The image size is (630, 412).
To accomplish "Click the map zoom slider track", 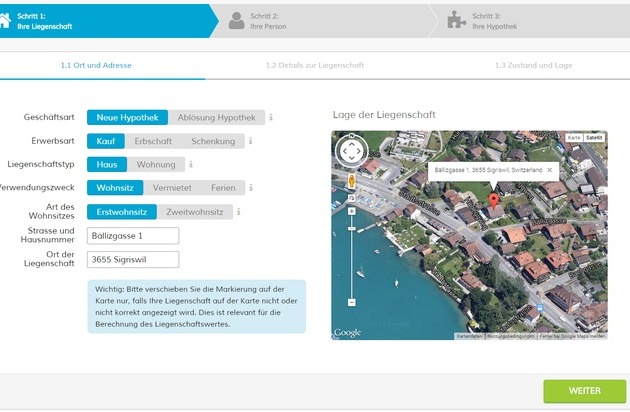I will click(x=352, y=255).
